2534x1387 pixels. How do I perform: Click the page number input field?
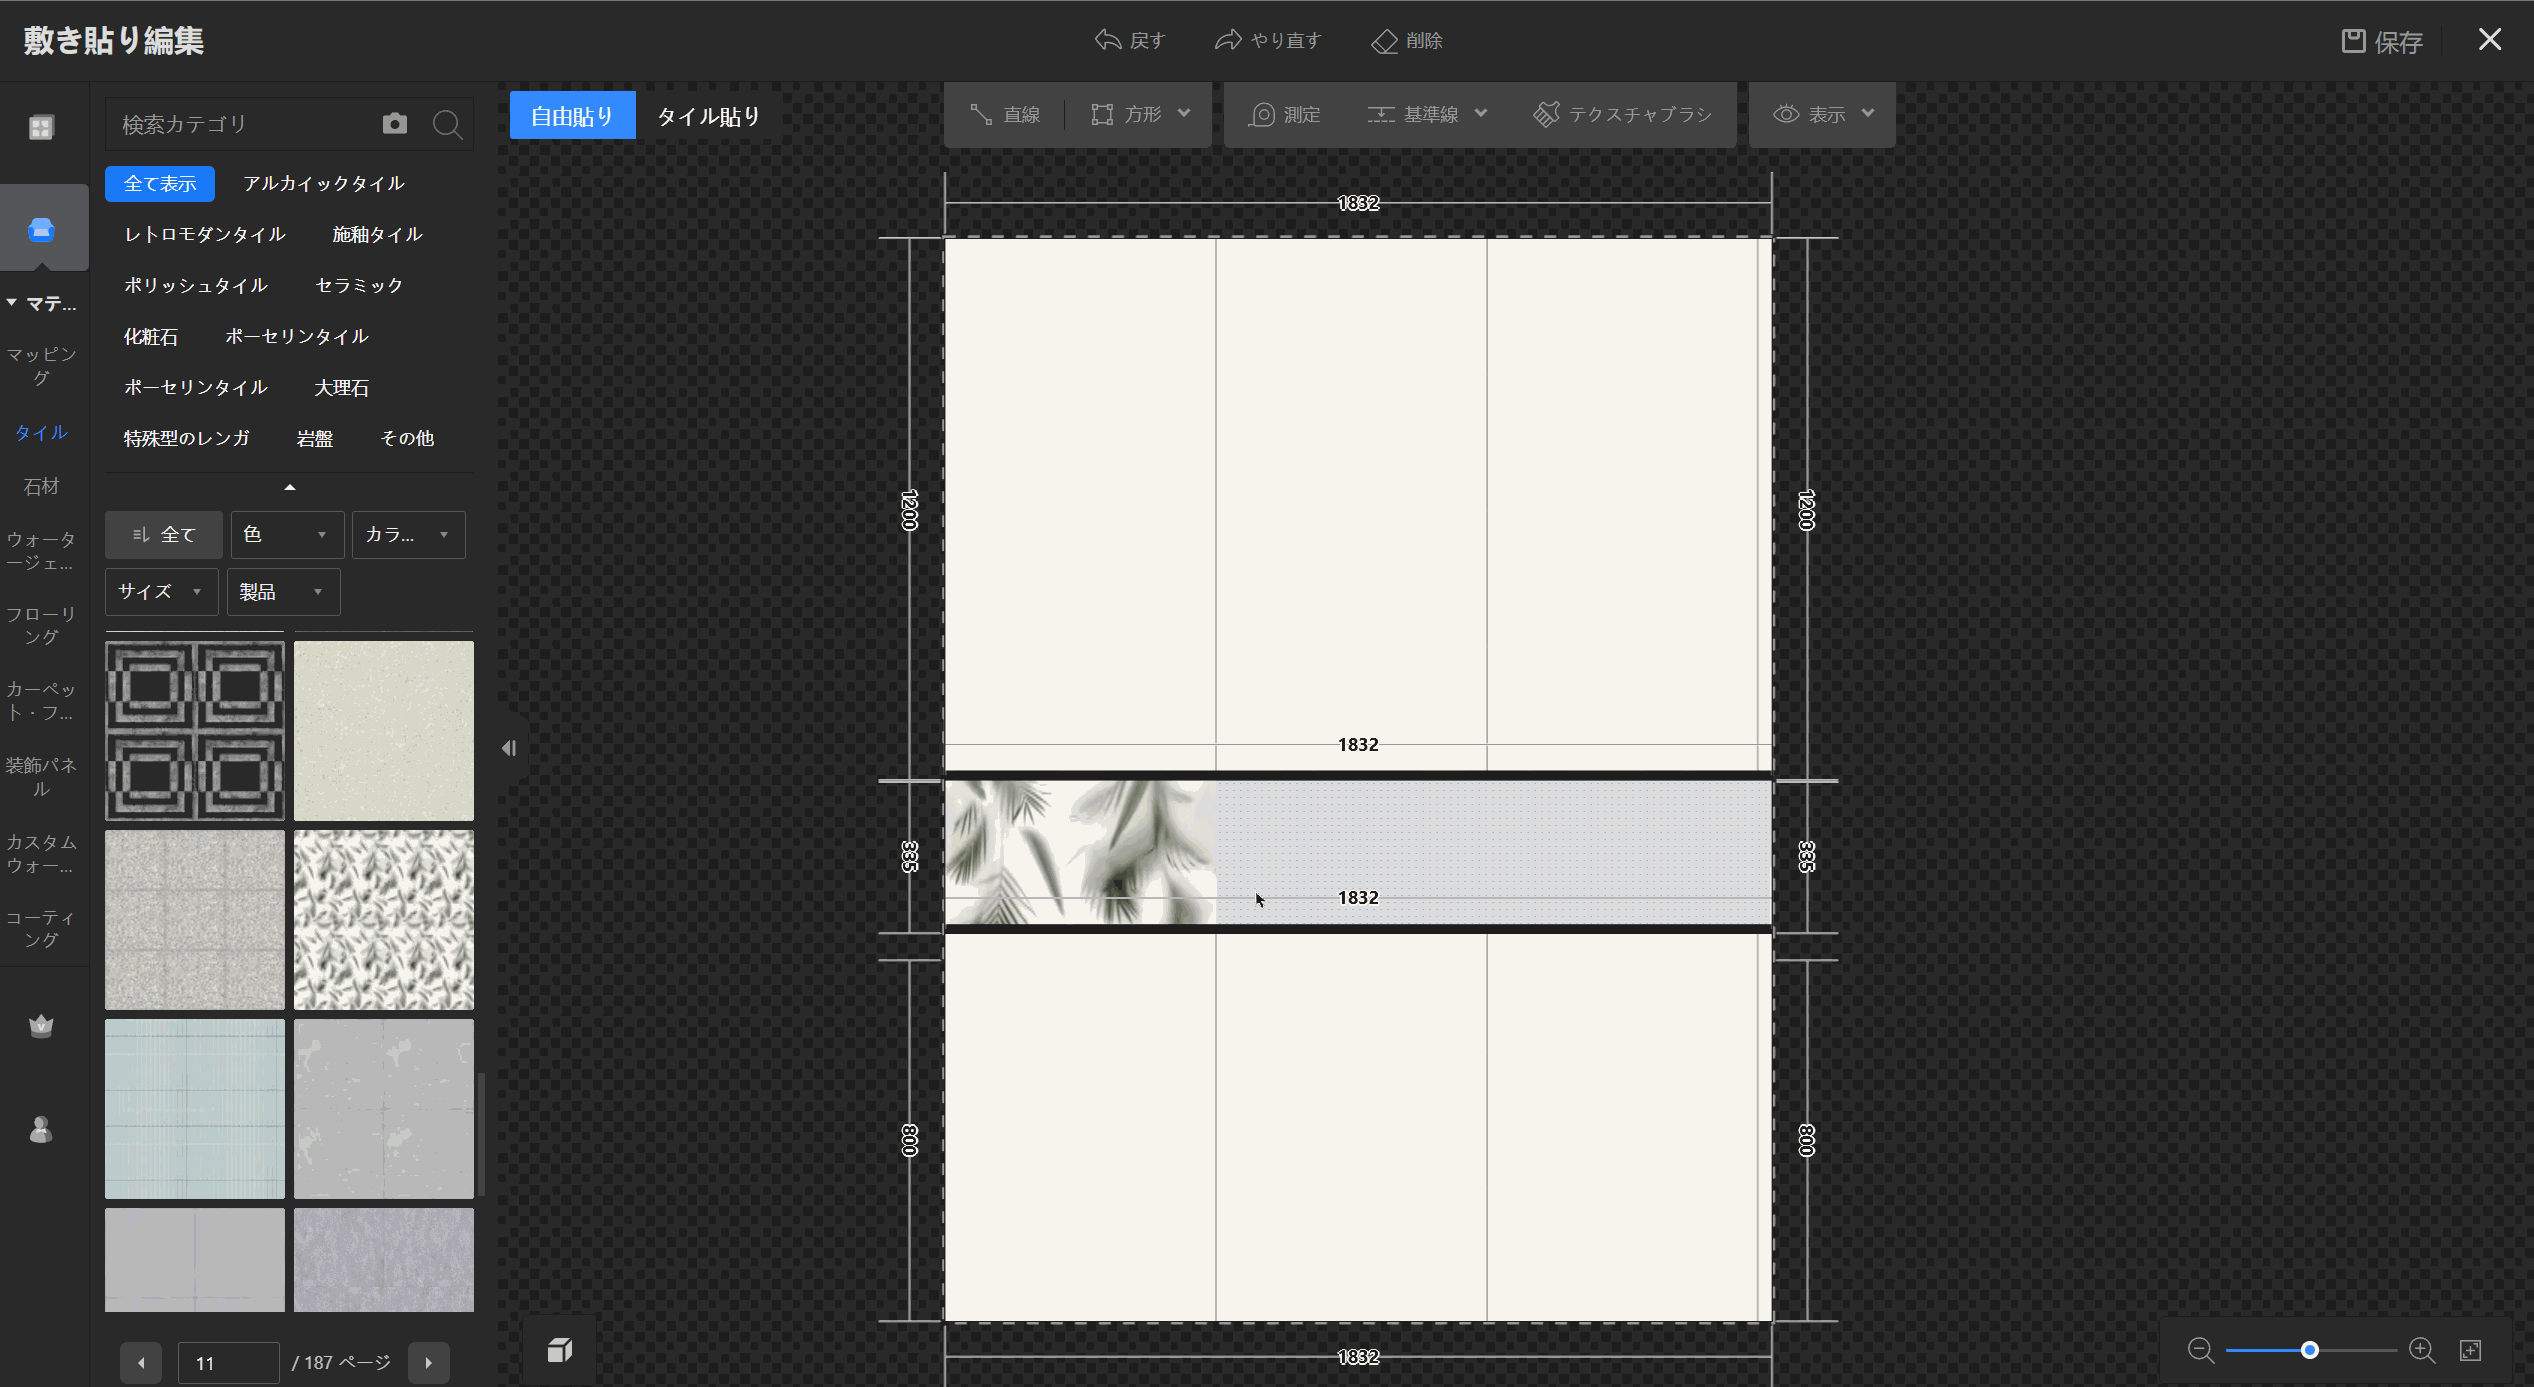(x=228, y=1363)
